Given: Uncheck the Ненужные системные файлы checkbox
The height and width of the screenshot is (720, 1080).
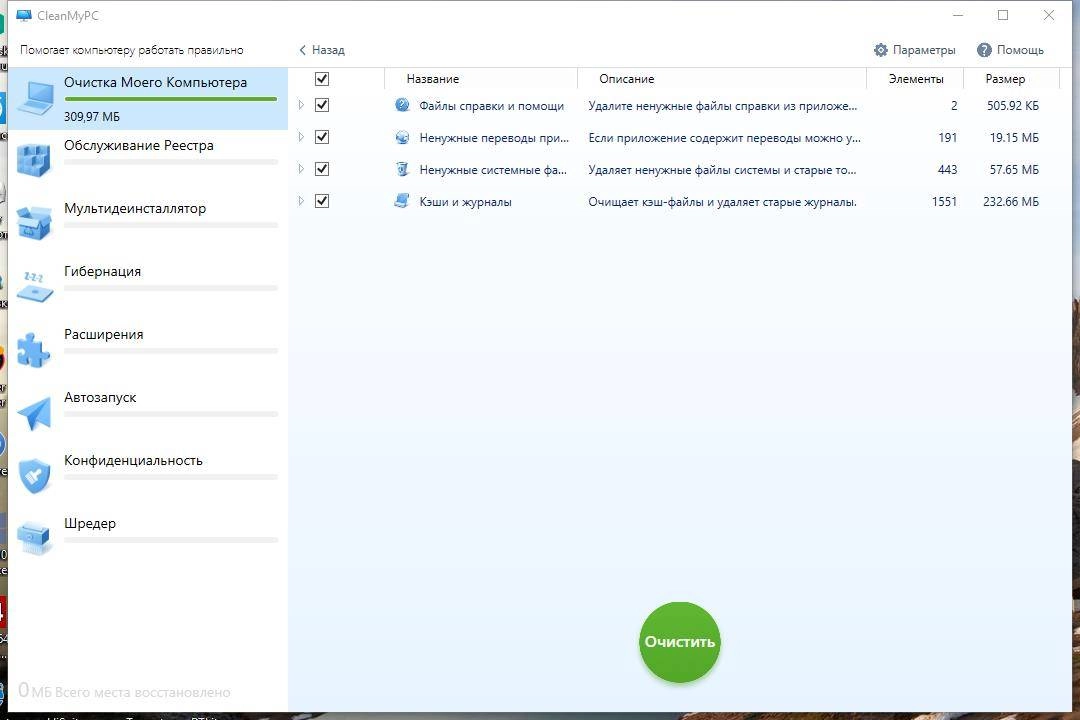Looking at the screenshot, I should coord(322,169).
